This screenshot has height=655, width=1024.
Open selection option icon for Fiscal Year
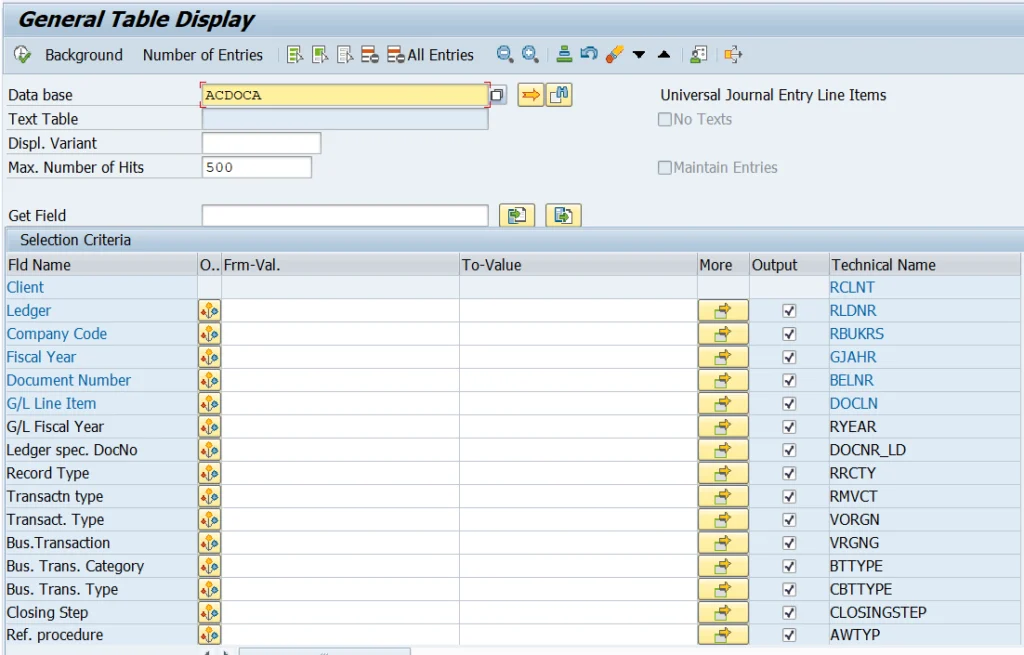tap(210, 357)
